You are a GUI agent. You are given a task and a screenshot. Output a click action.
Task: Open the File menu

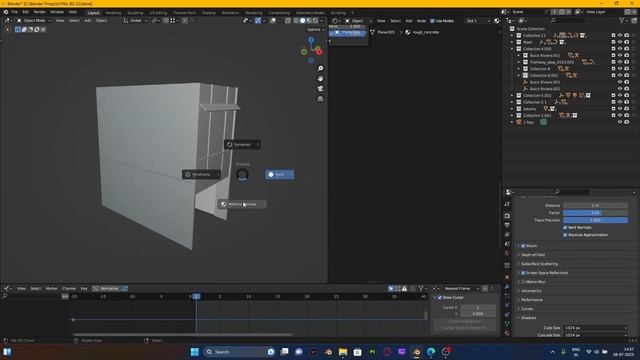[x=14, y=12]
